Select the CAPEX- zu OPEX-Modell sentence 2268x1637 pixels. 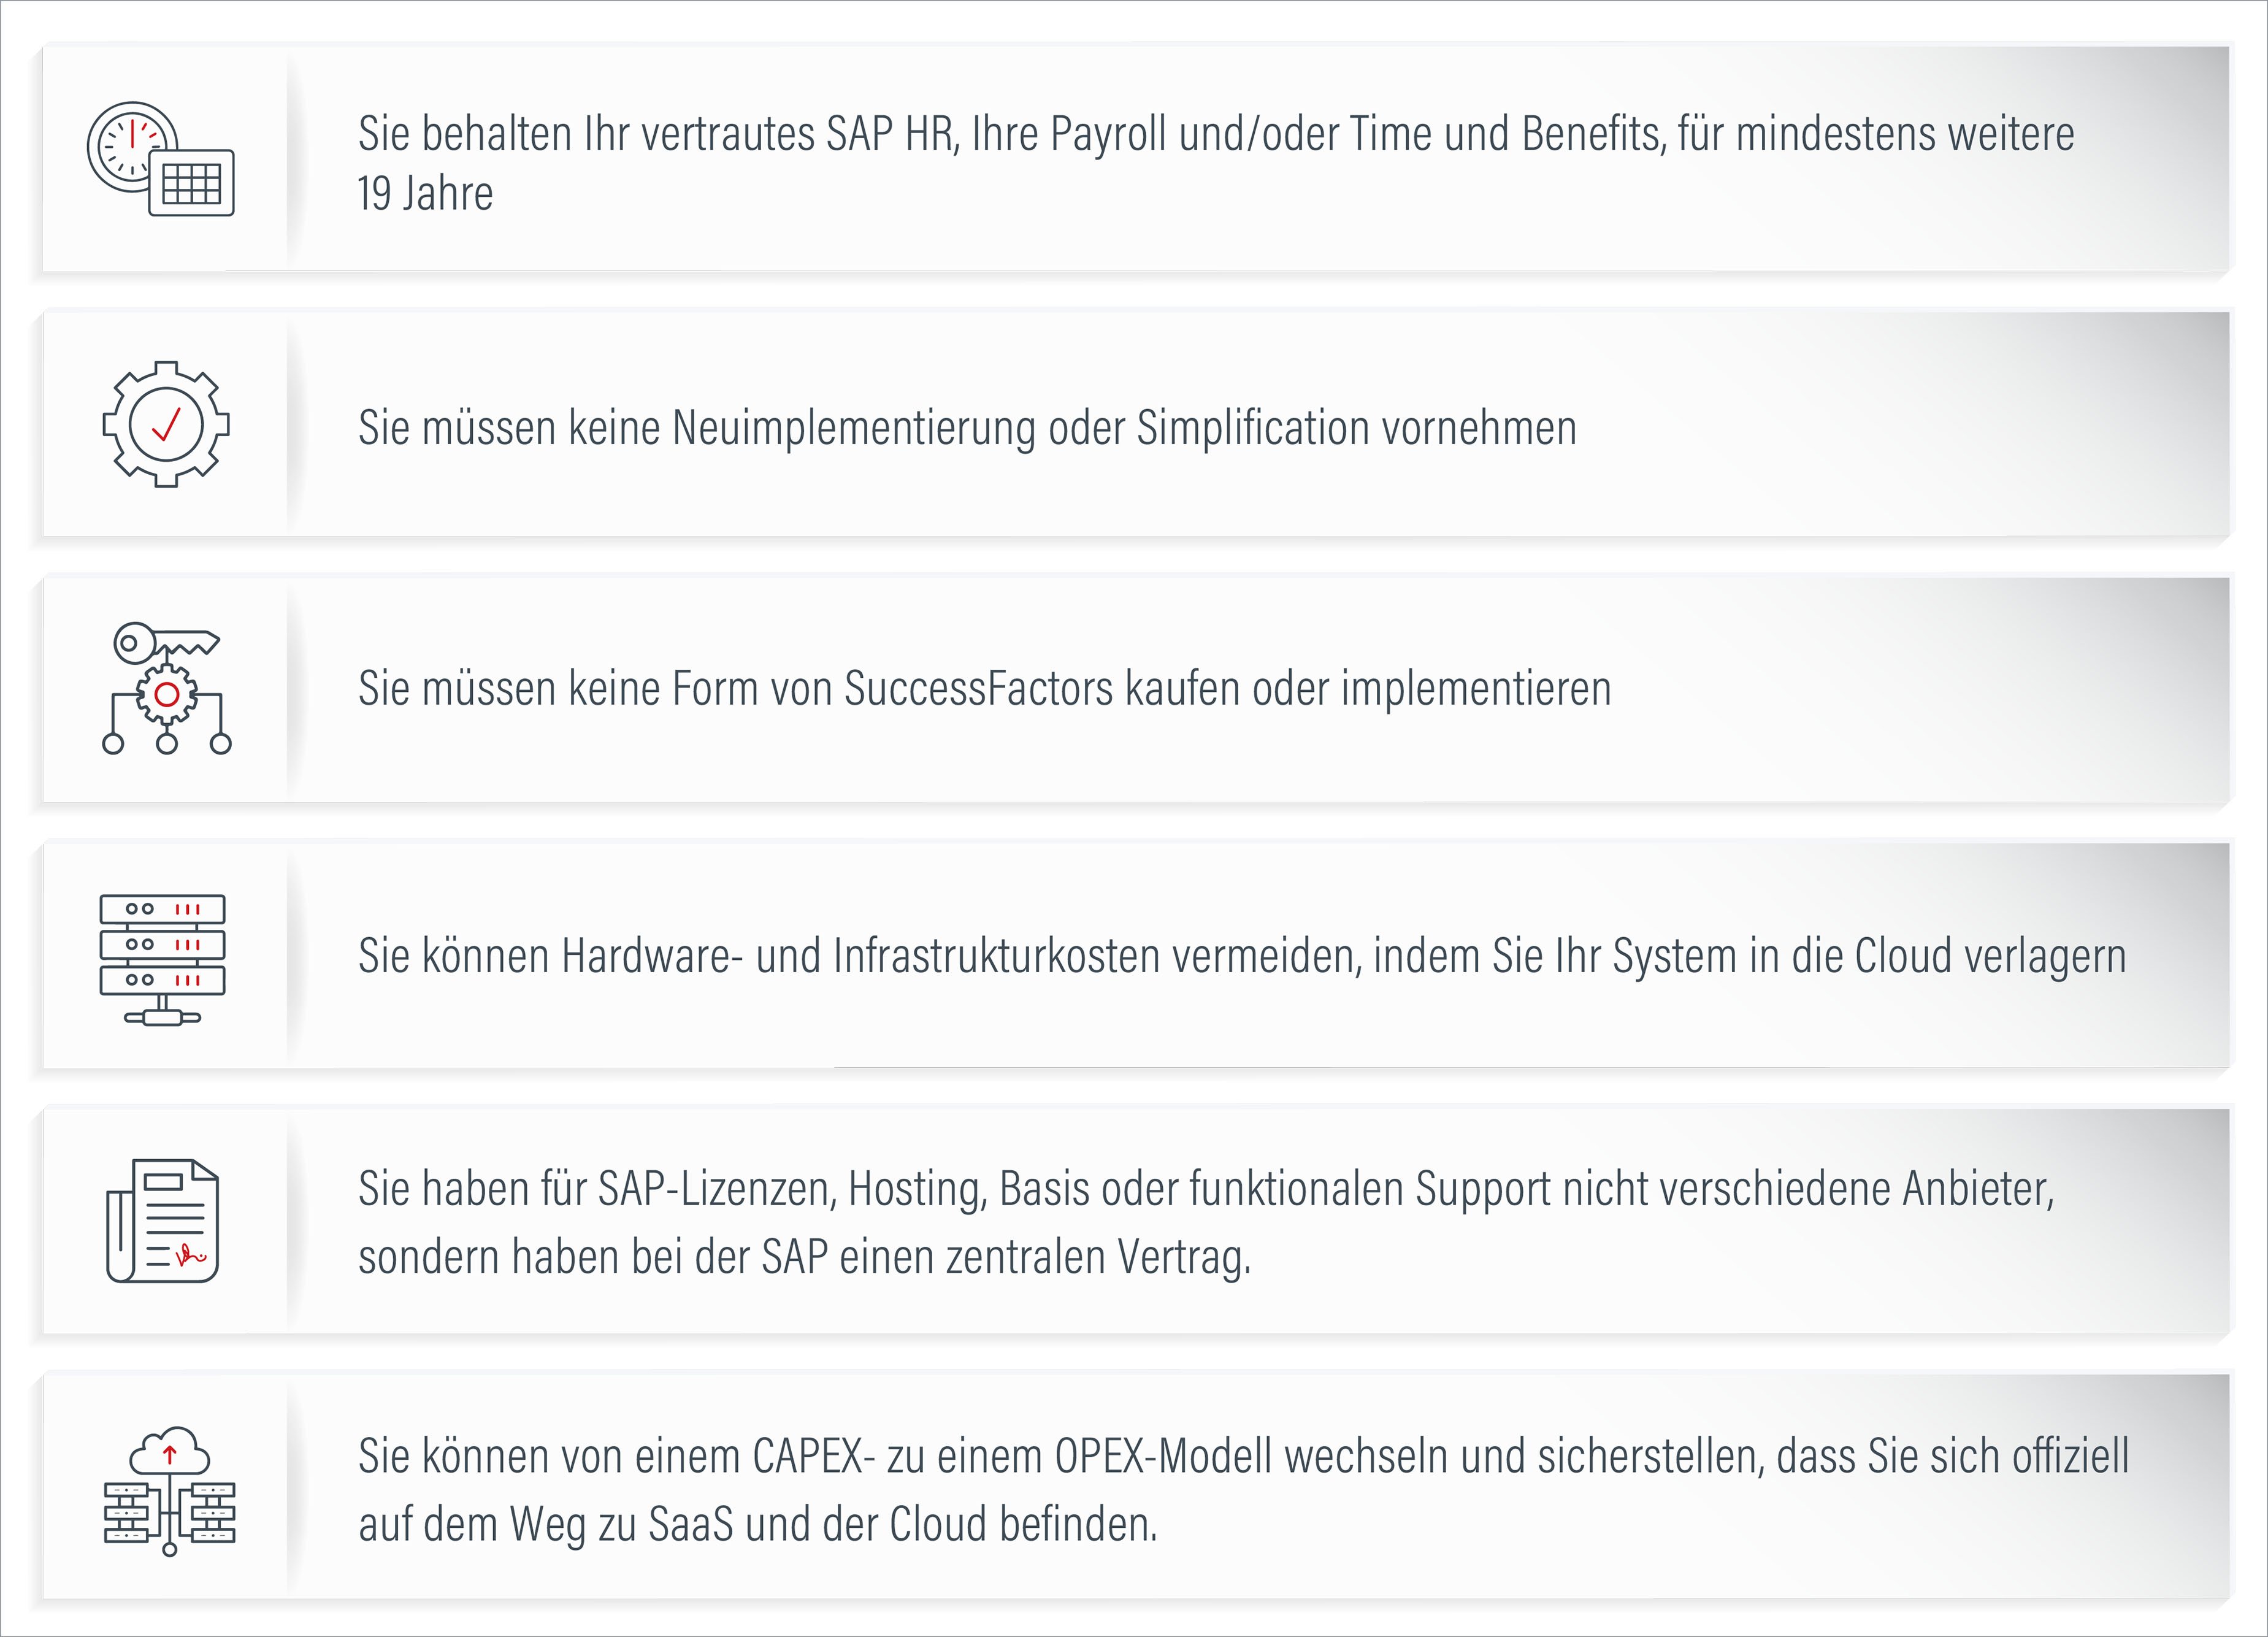(1243, 1456)
